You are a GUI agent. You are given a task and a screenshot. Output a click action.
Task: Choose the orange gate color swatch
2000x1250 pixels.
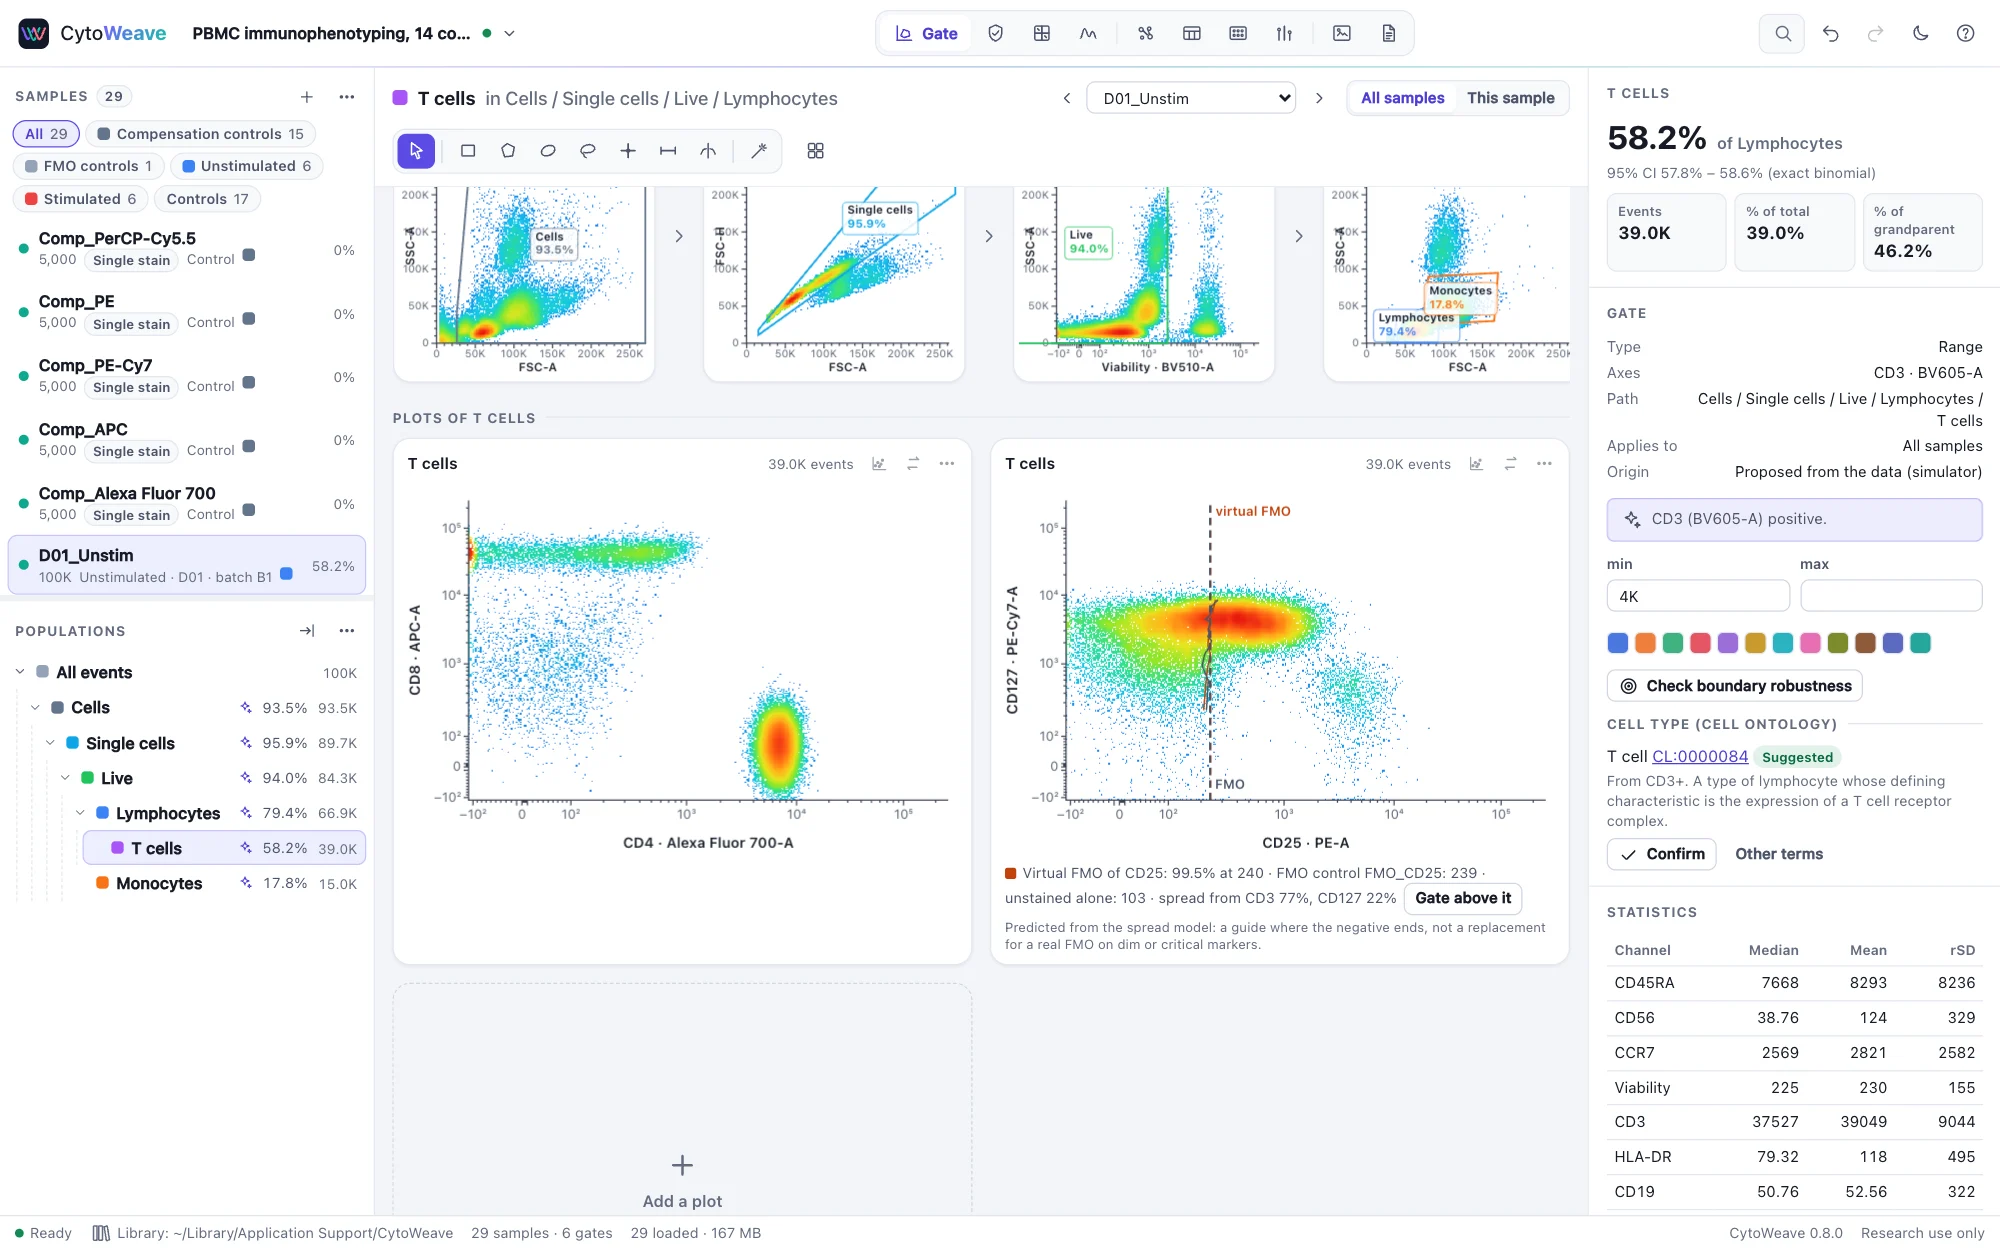pos(1645,643)
